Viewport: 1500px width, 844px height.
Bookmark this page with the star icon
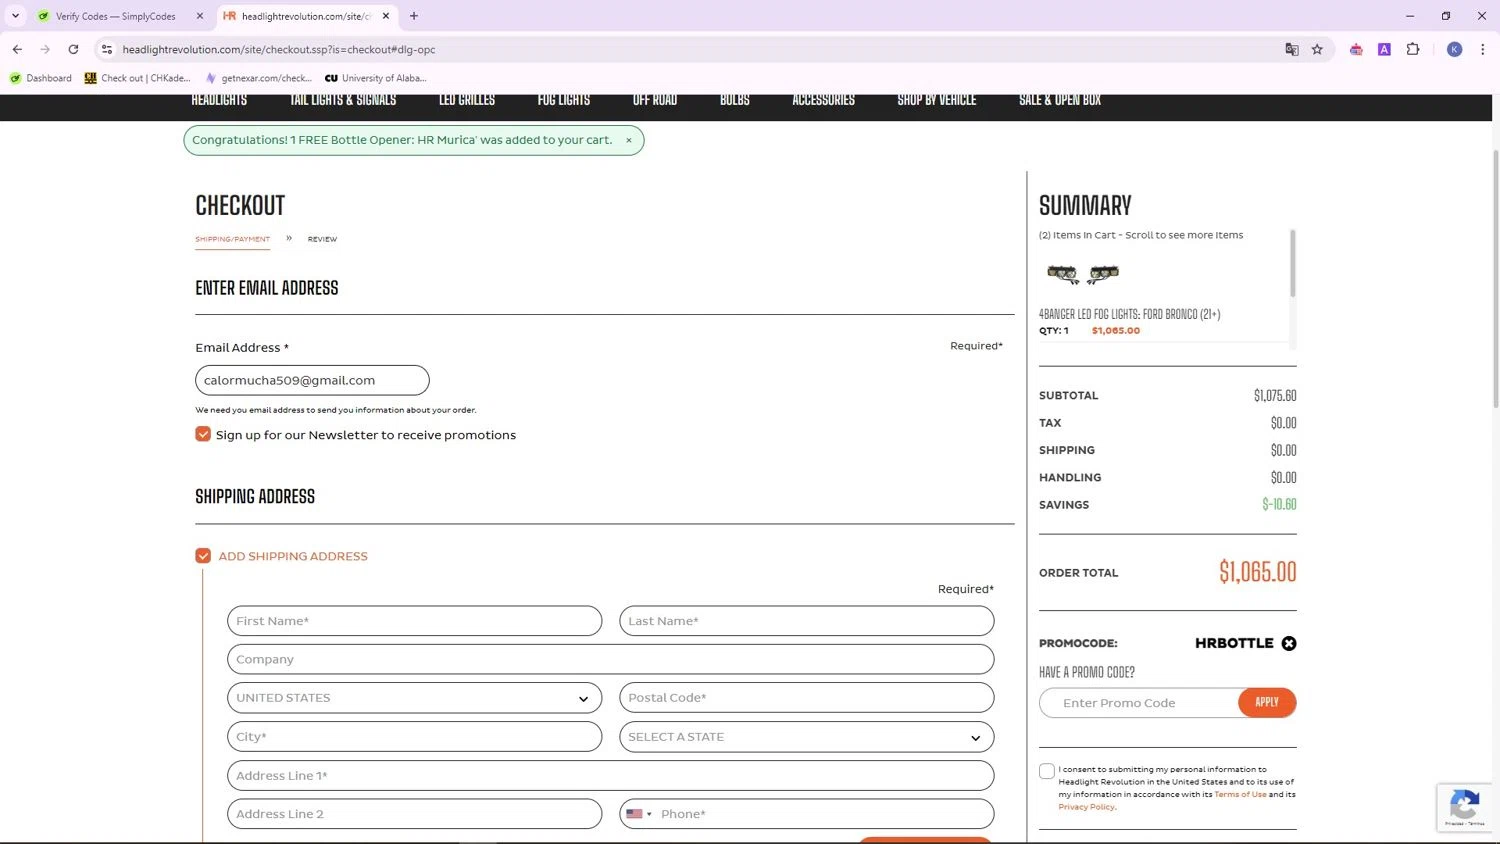click(1317, 49)
